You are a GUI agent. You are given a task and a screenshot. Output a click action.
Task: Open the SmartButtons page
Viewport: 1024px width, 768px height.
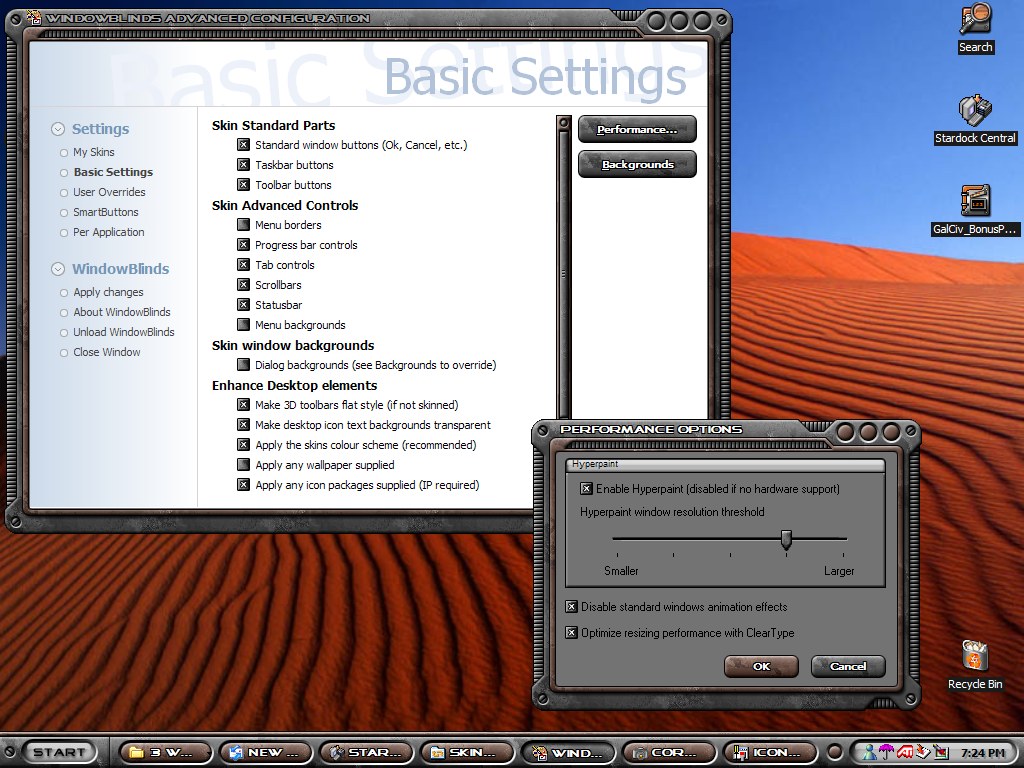[x=106, y=212]
